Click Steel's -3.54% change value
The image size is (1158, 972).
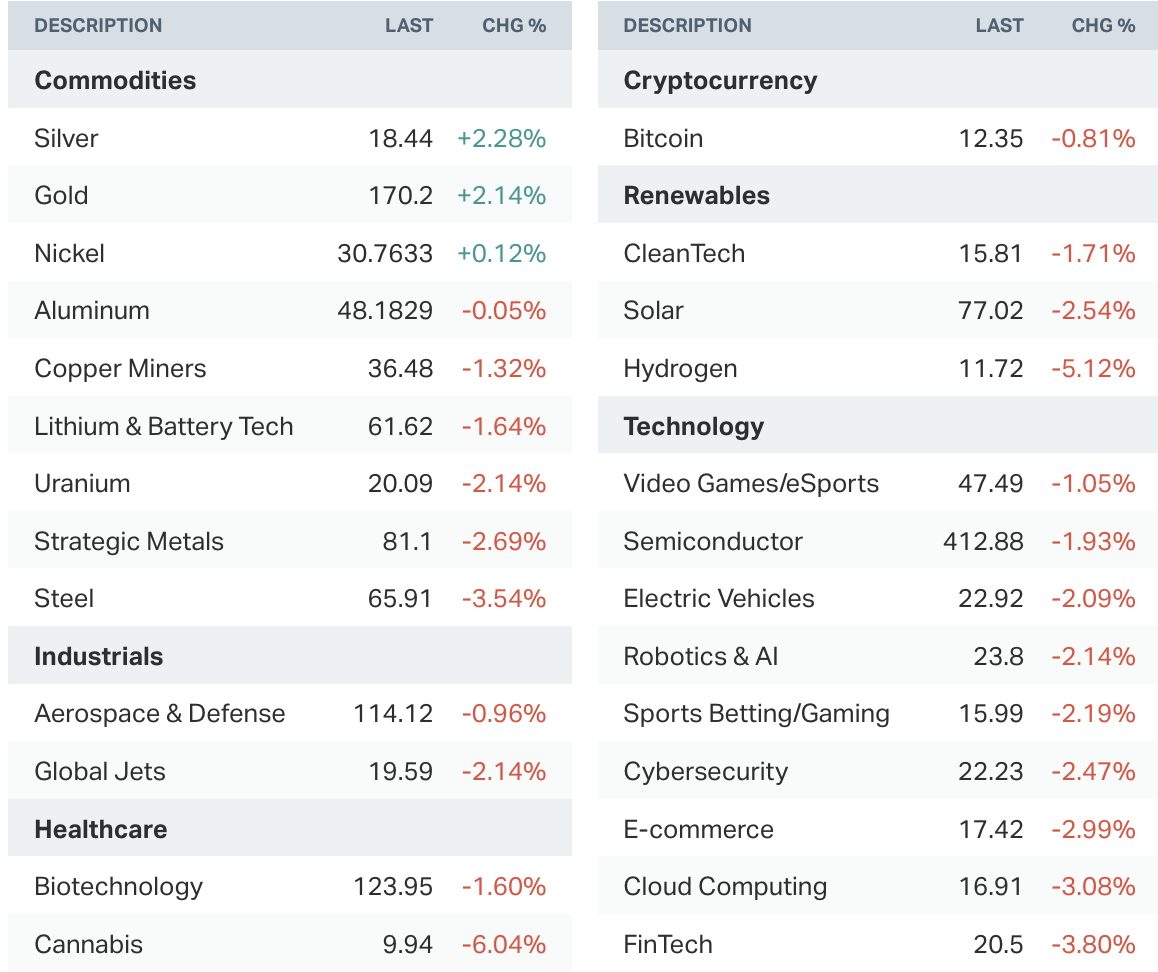tap(504, 599)
